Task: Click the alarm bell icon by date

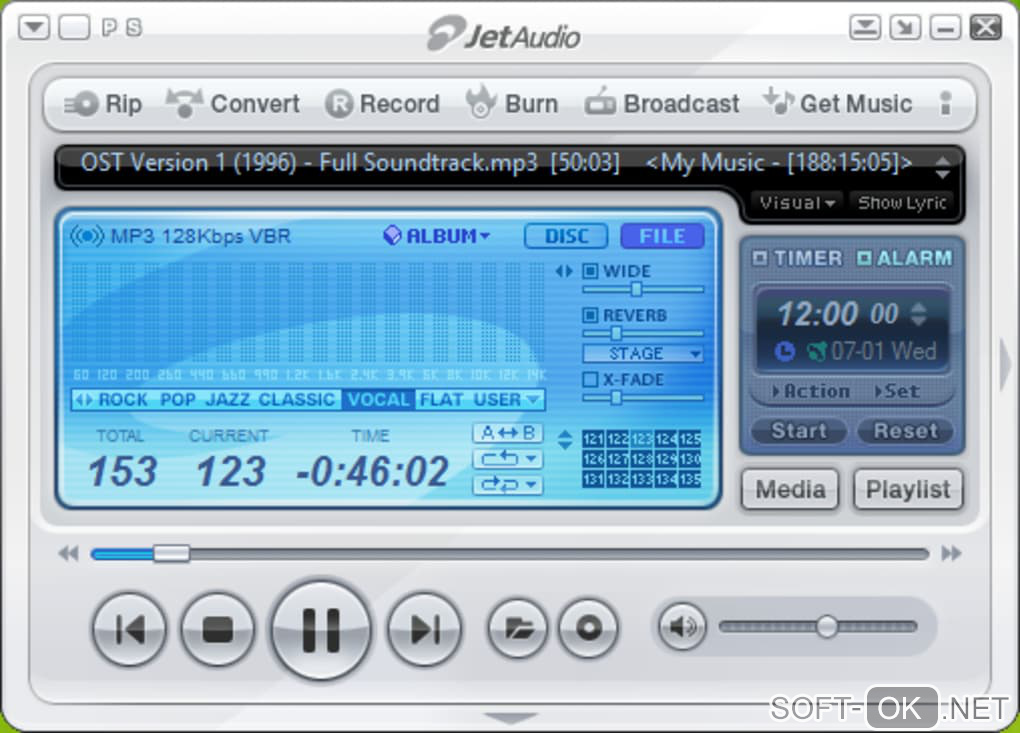Action: [816, 352]
